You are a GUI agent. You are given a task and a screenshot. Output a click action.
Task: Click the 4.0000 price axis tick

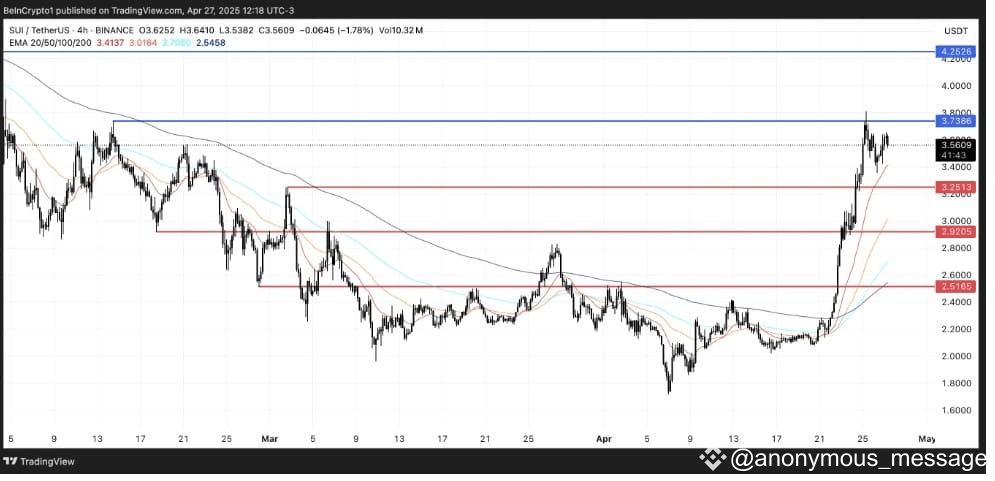coord(956,86)
